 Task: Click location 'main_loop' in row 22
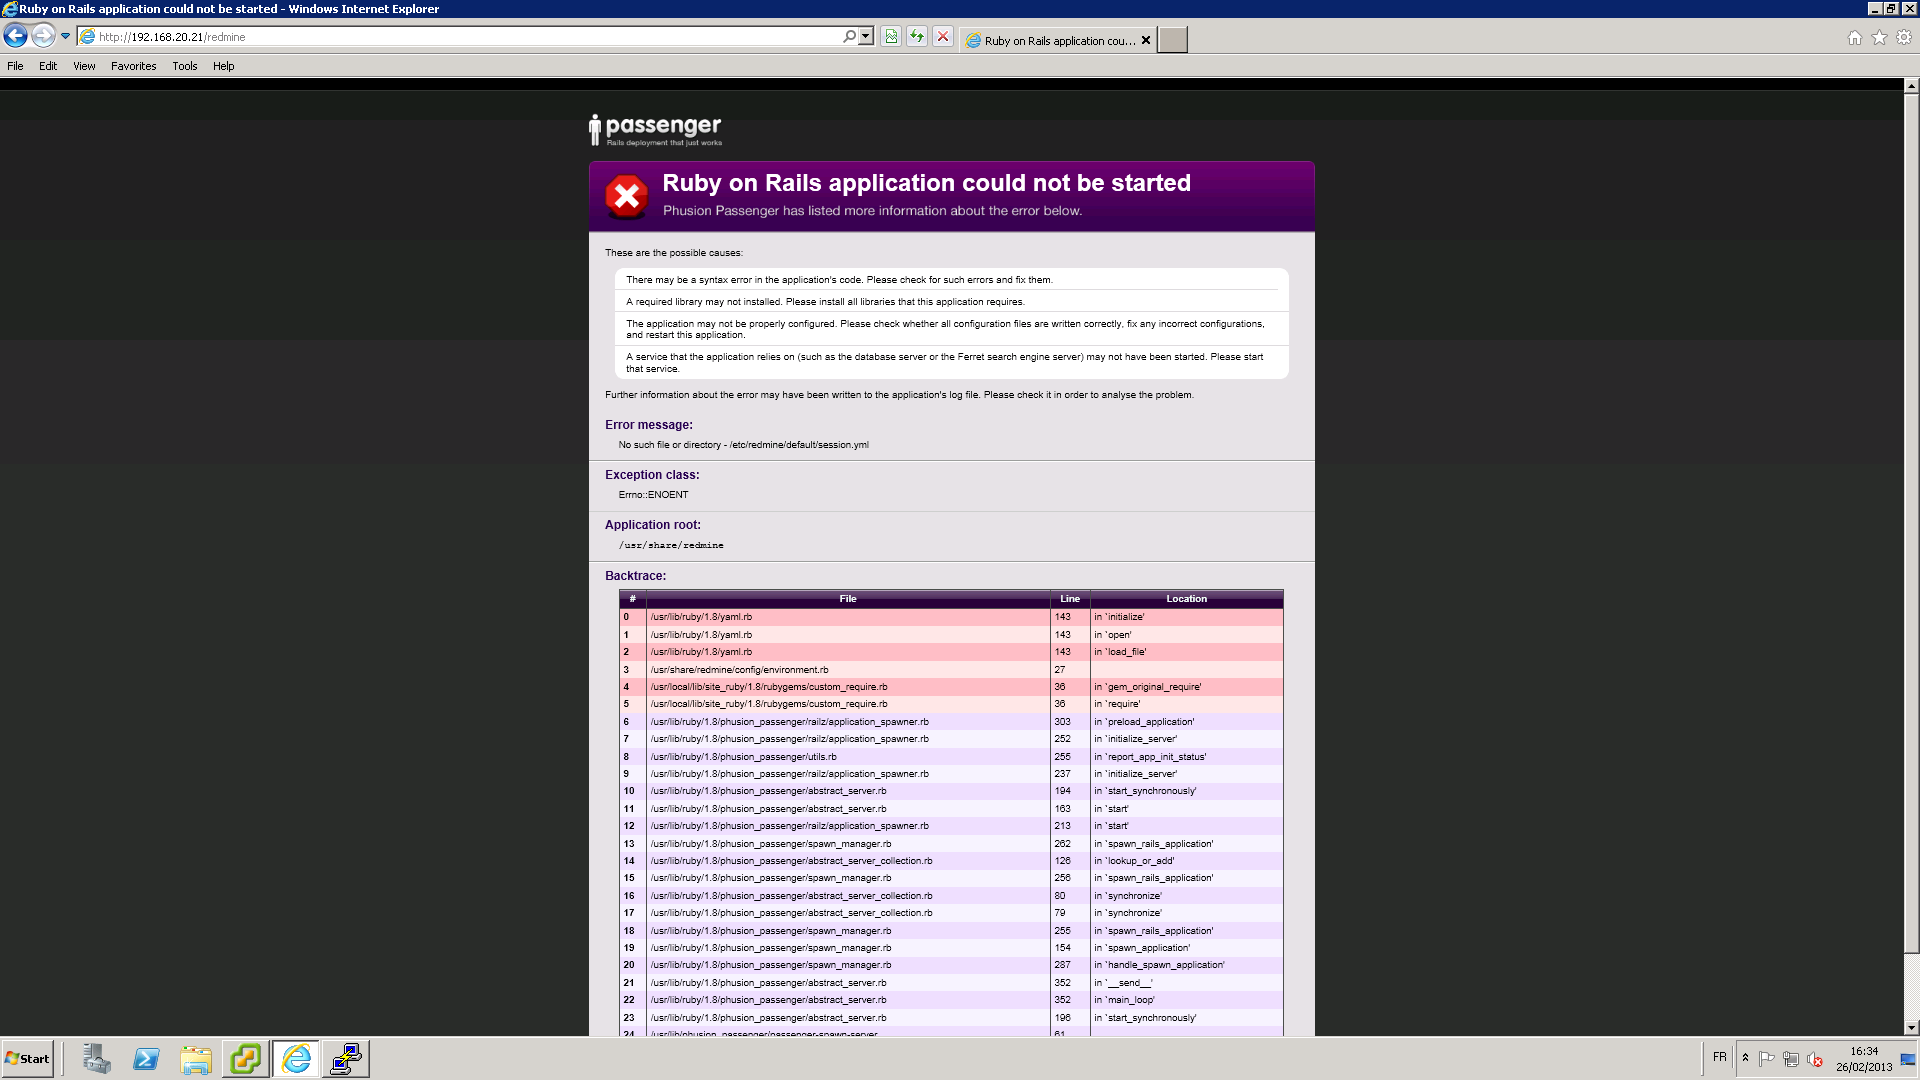1124,1000
